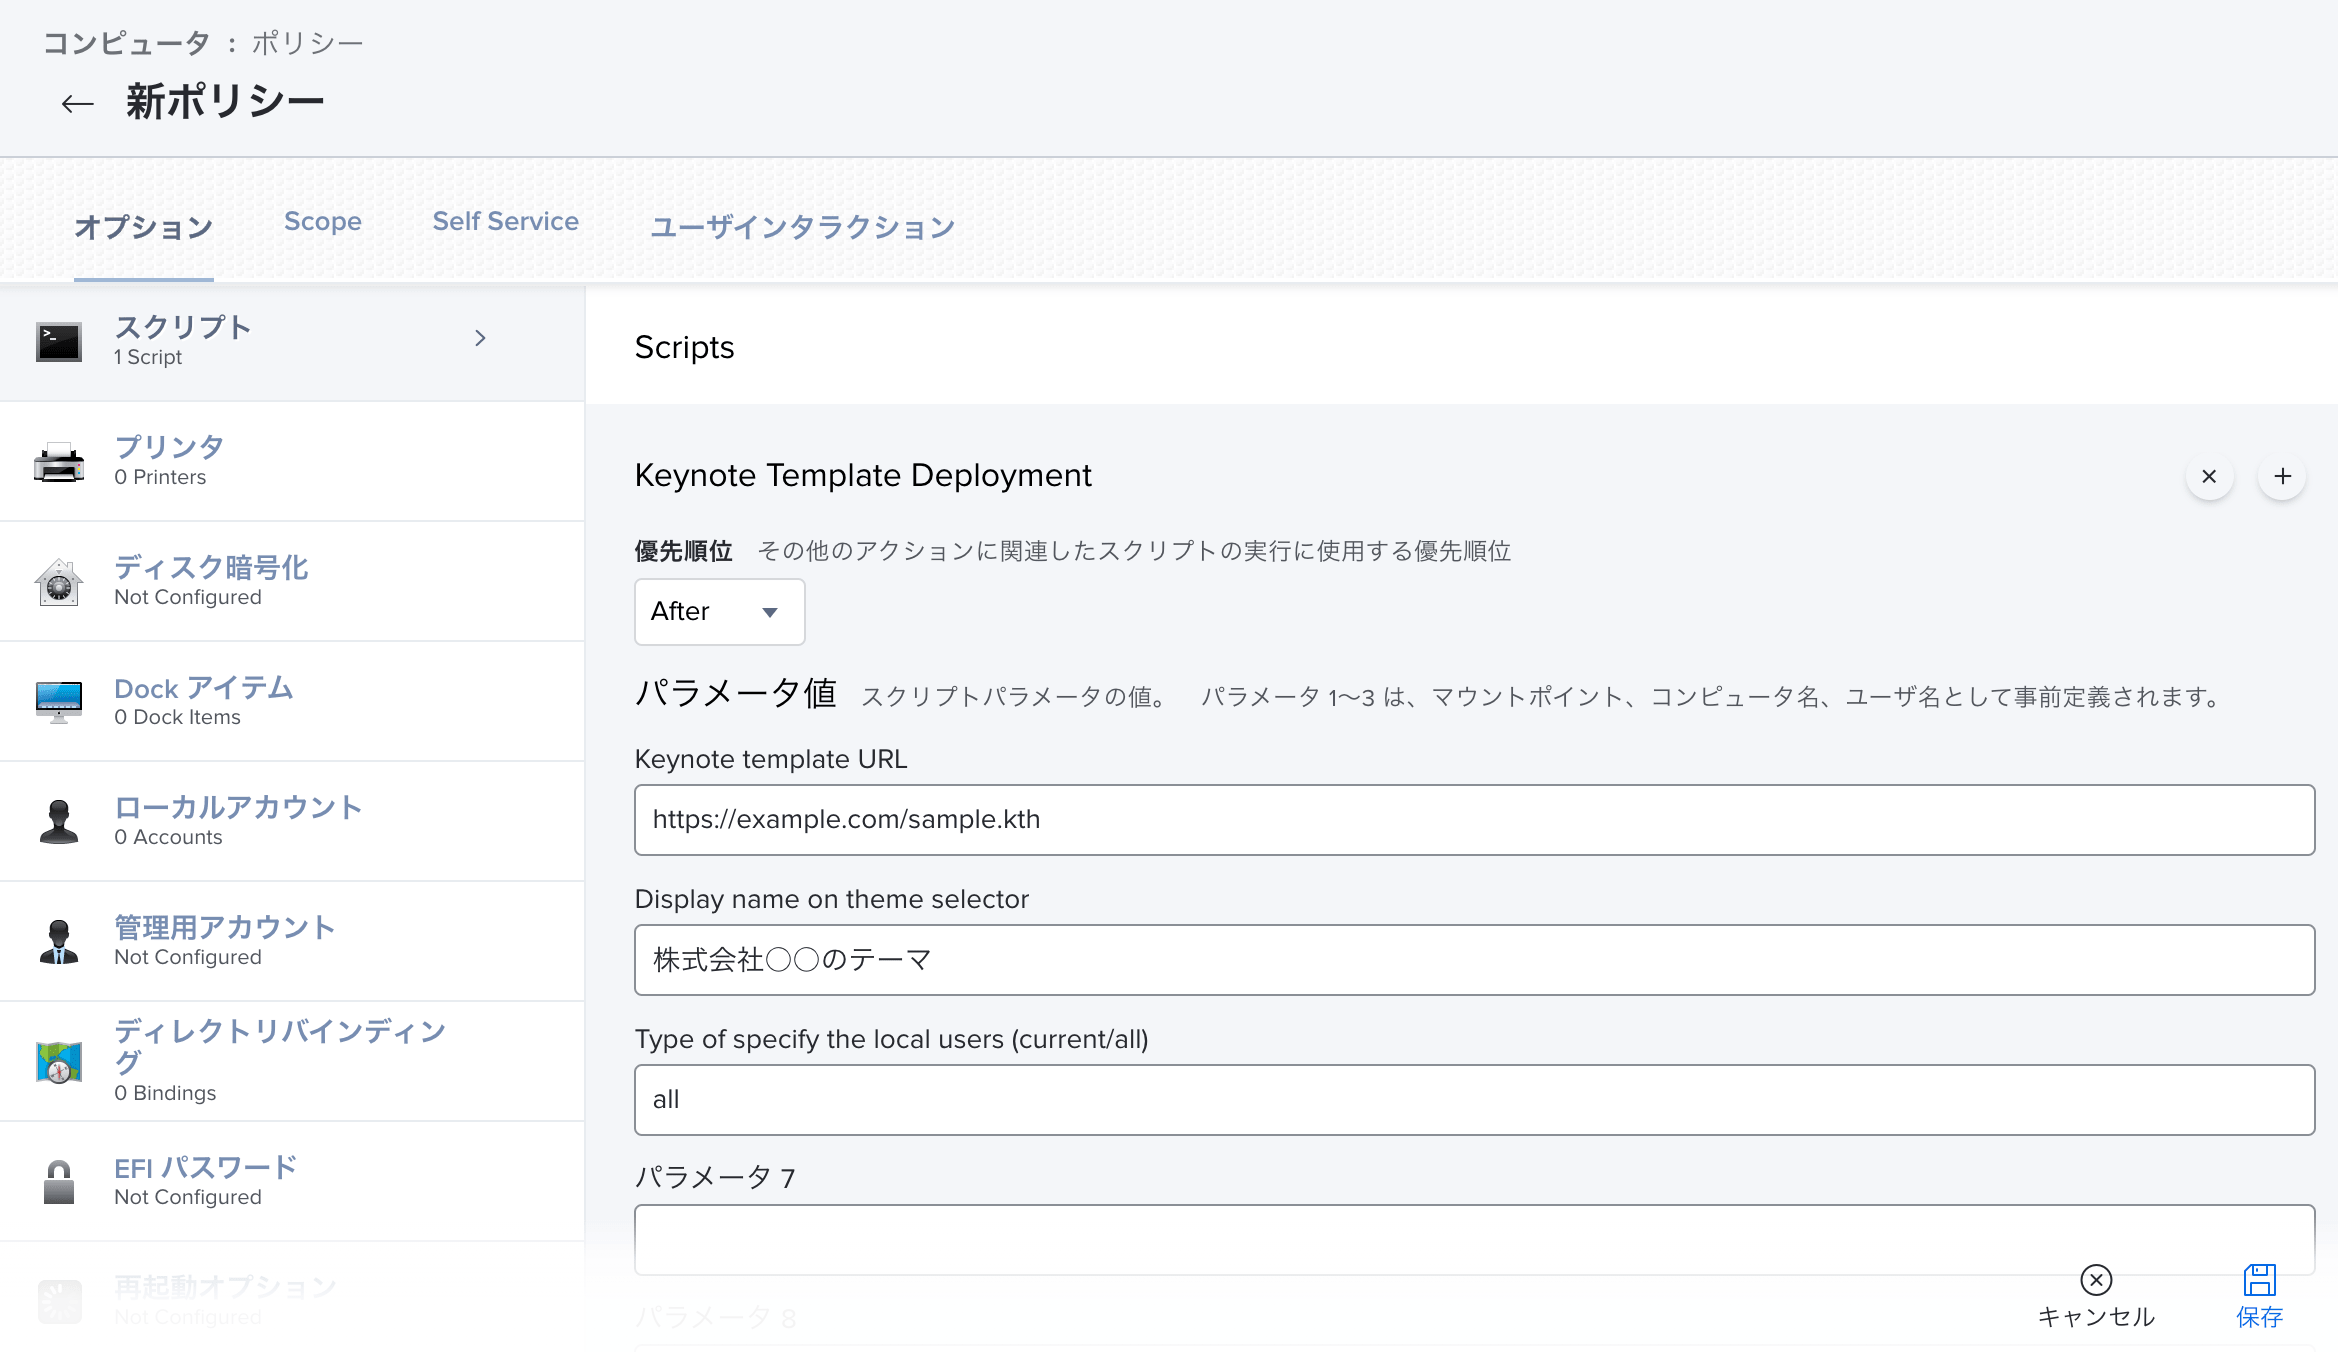Click the Display name on theme selector field
Image resolution: width=2338 pixels, height=1352 pixels.
[x=1474, y=960]
